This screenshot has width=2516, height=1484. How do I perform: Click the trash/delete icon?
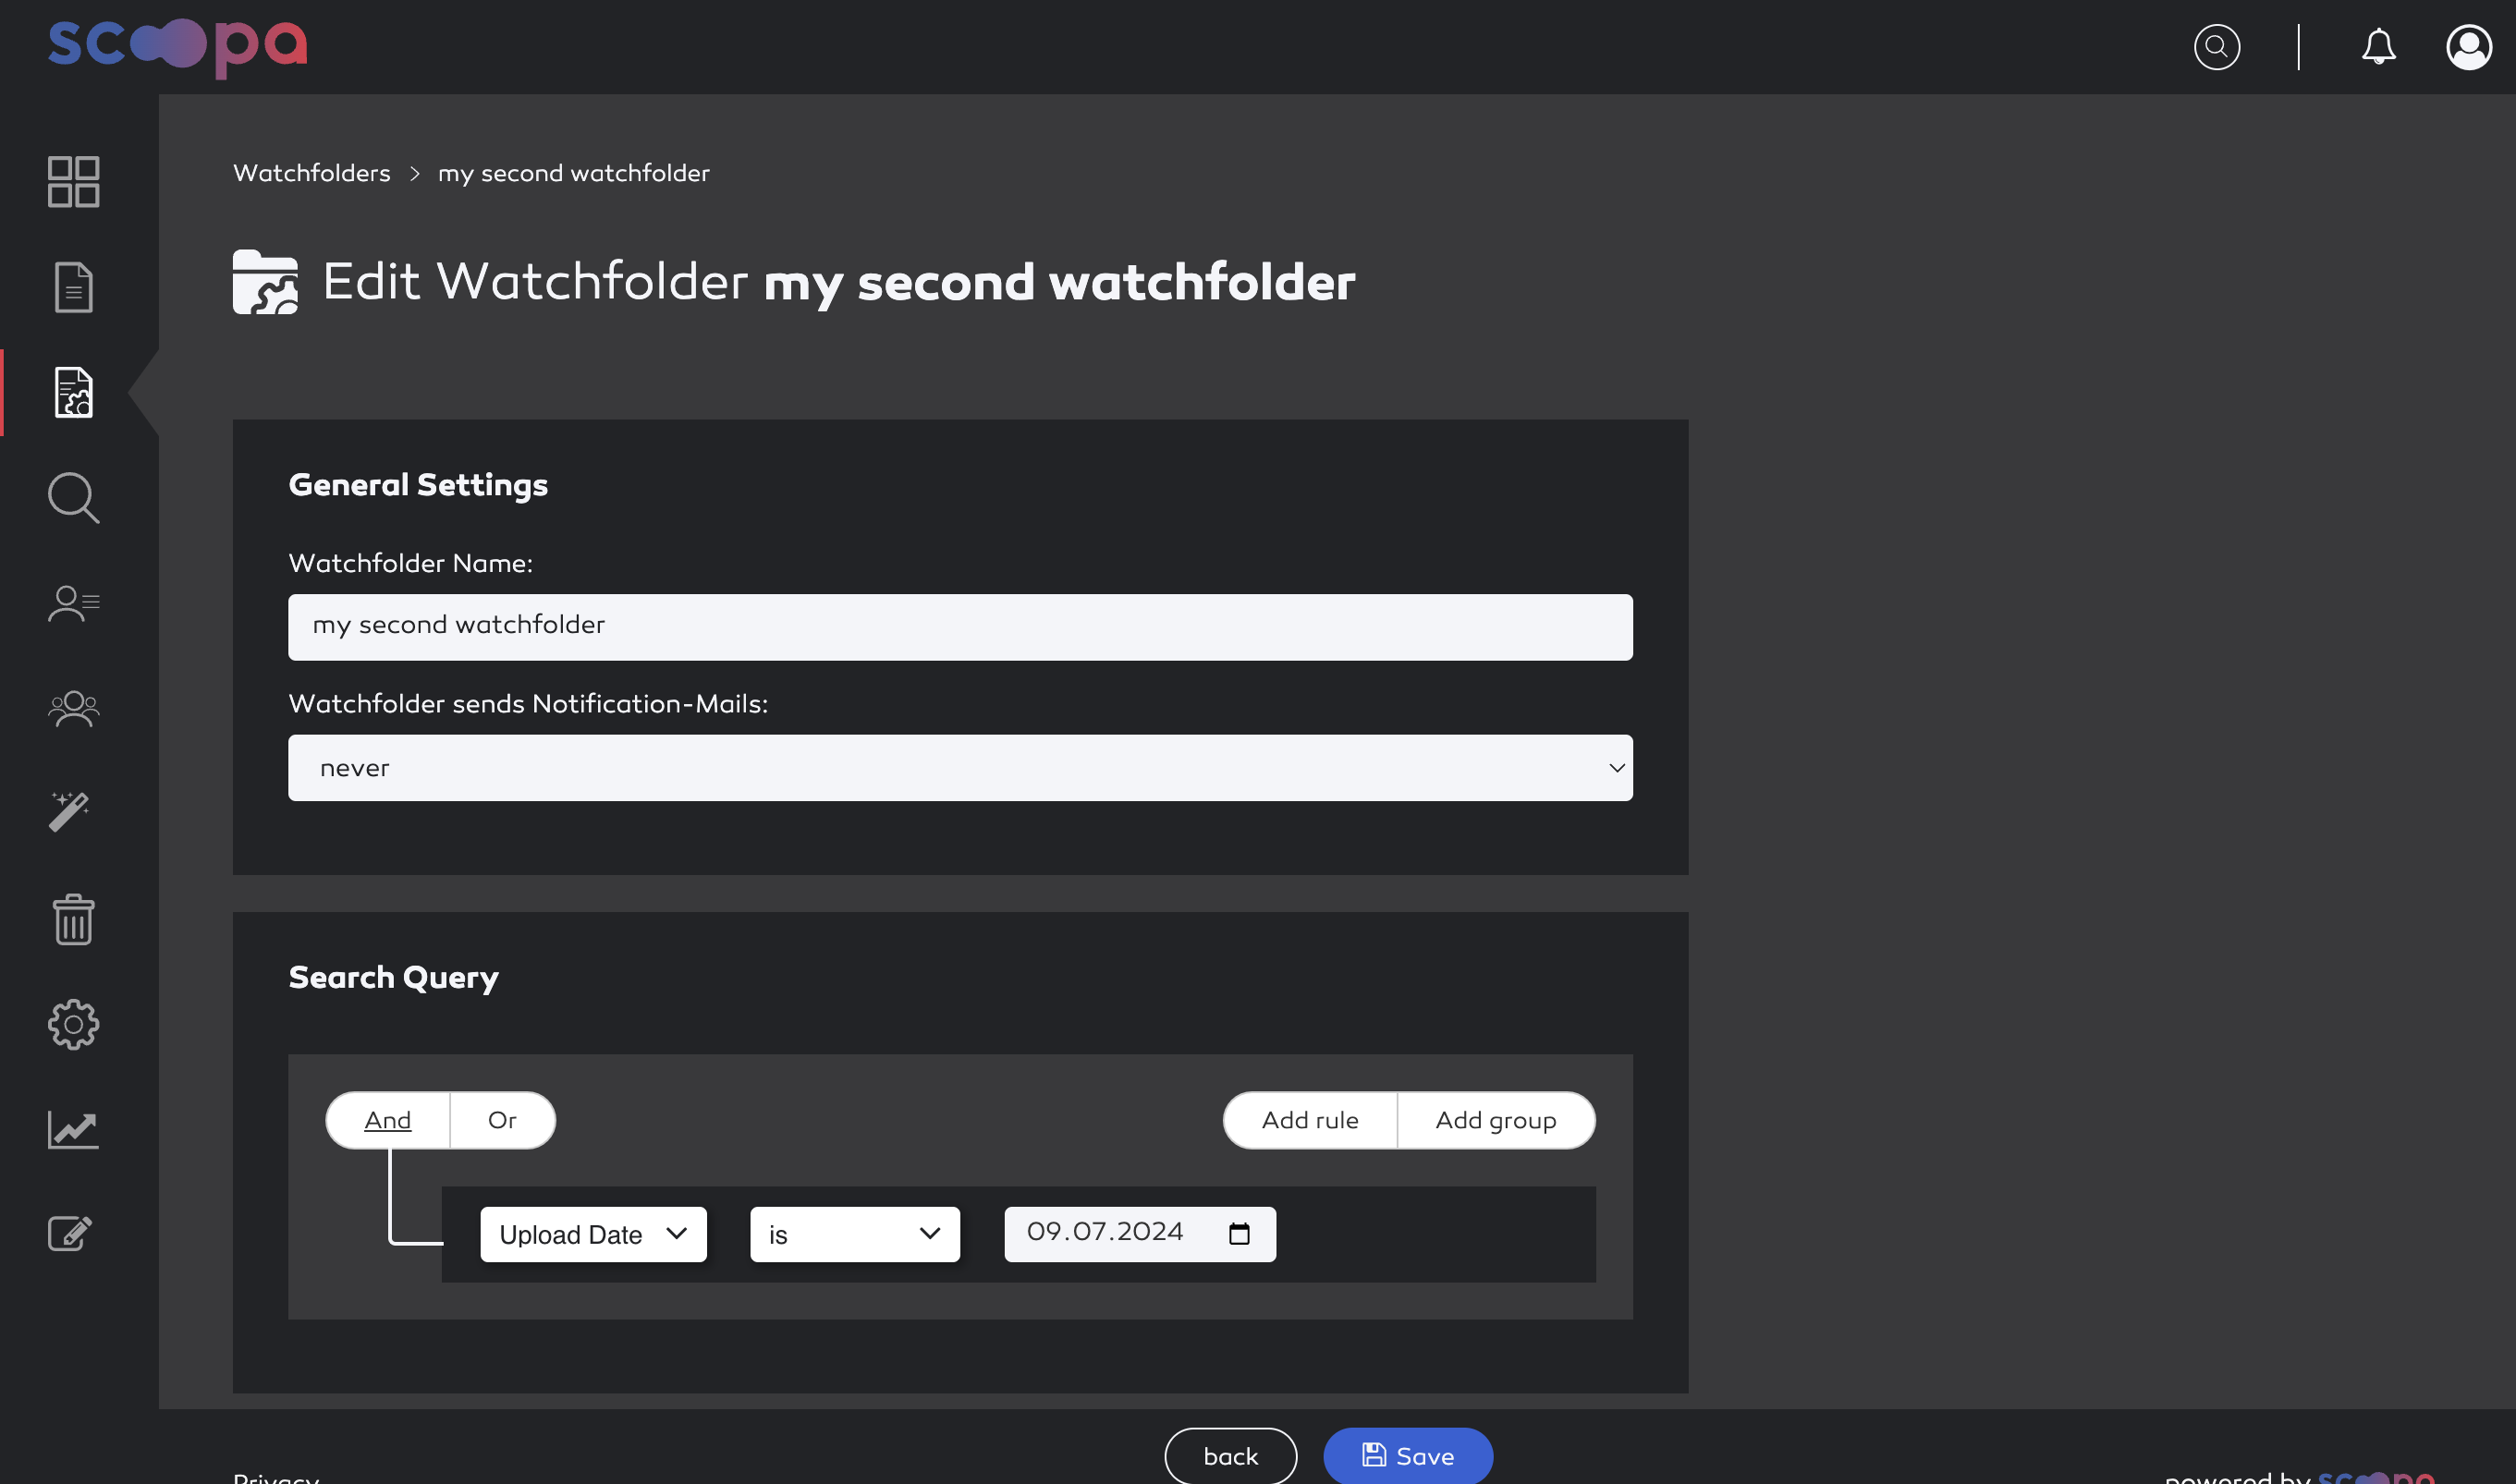[x=72, y=918]
